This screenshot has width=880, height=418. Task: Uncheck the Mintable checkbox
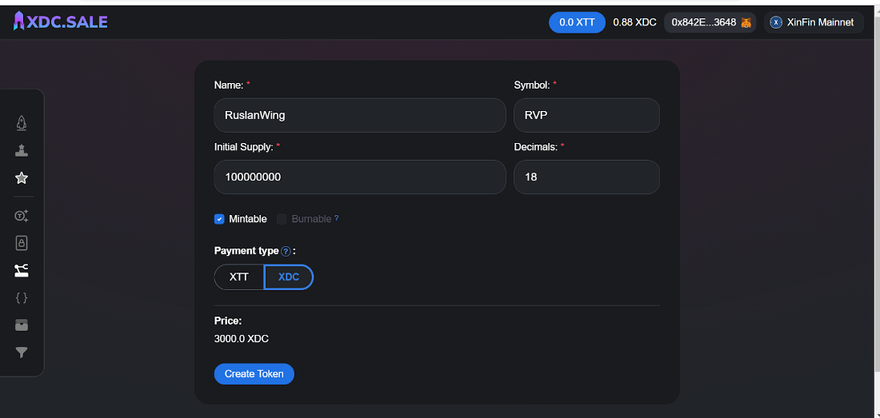(219, 219)
